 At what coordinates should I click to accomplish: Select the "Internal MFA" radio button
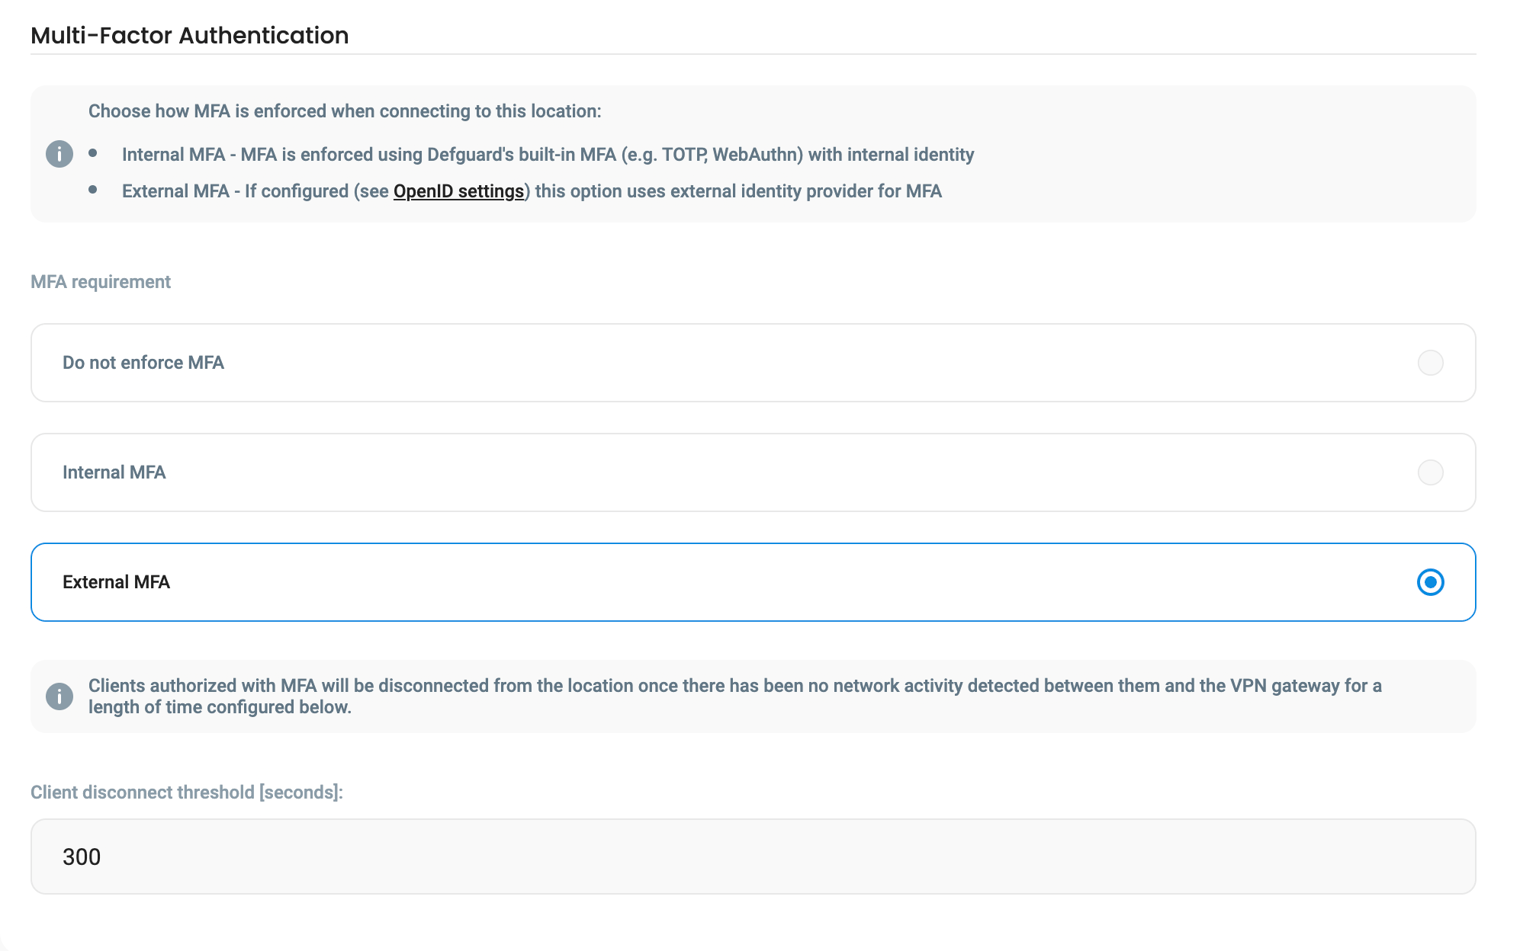[1430, 472]
